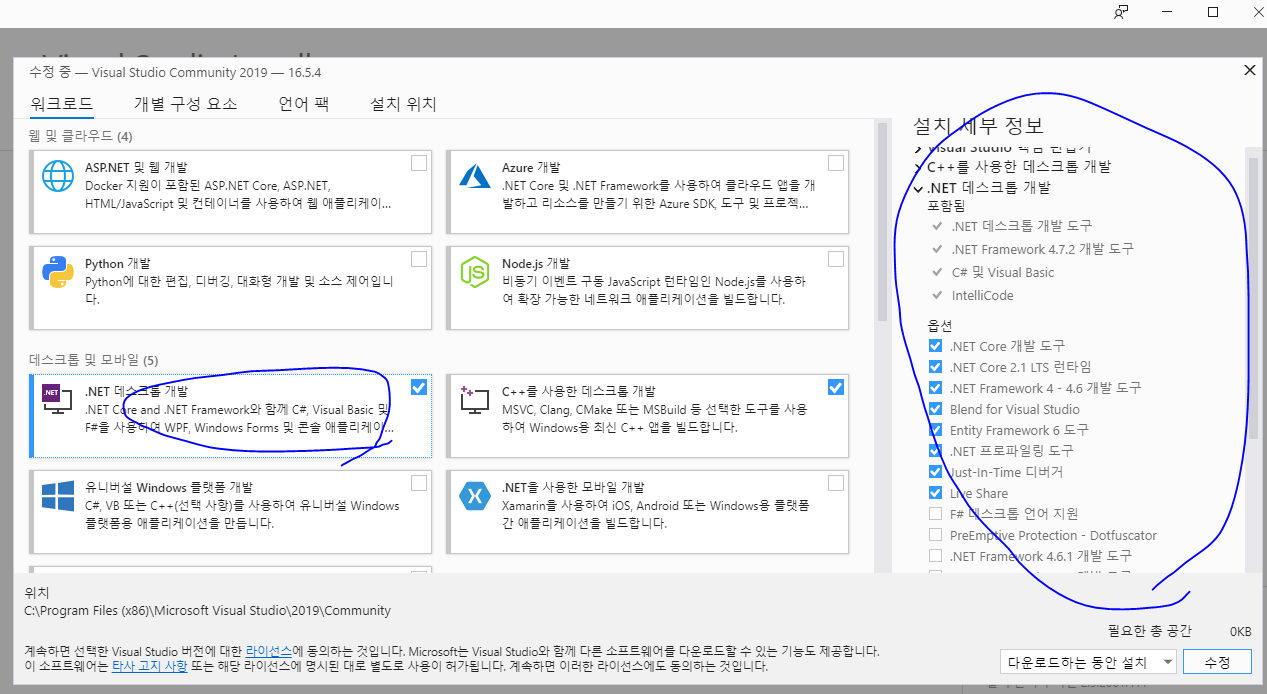The width and height of the screenshot is (1267, 694).
Task: Select the Python 개발 workload card
Action: (231, 288)
